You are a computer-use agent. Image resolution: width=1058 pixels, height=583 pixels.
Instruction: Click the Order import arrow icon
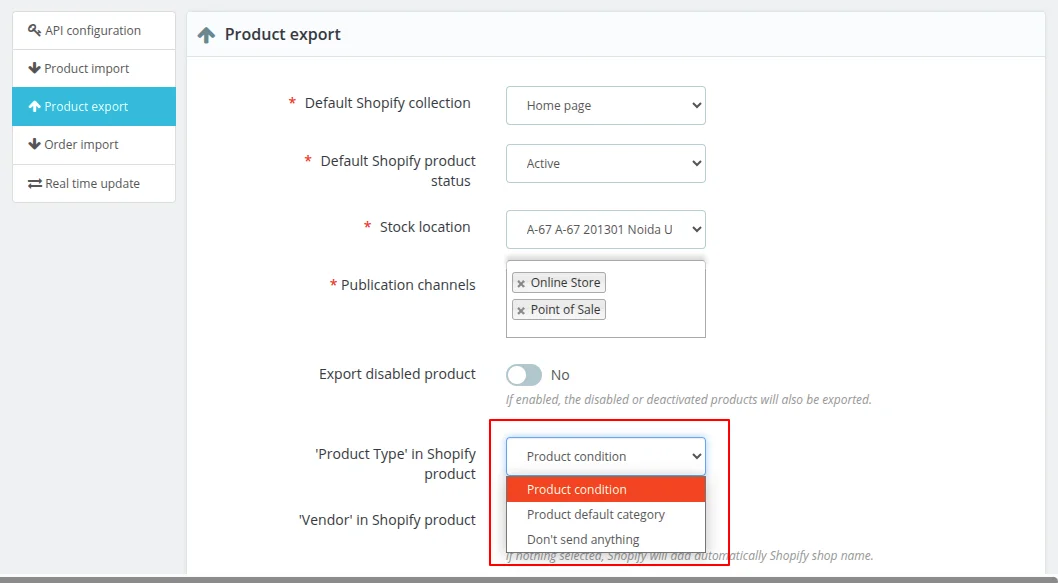(33, 145)
